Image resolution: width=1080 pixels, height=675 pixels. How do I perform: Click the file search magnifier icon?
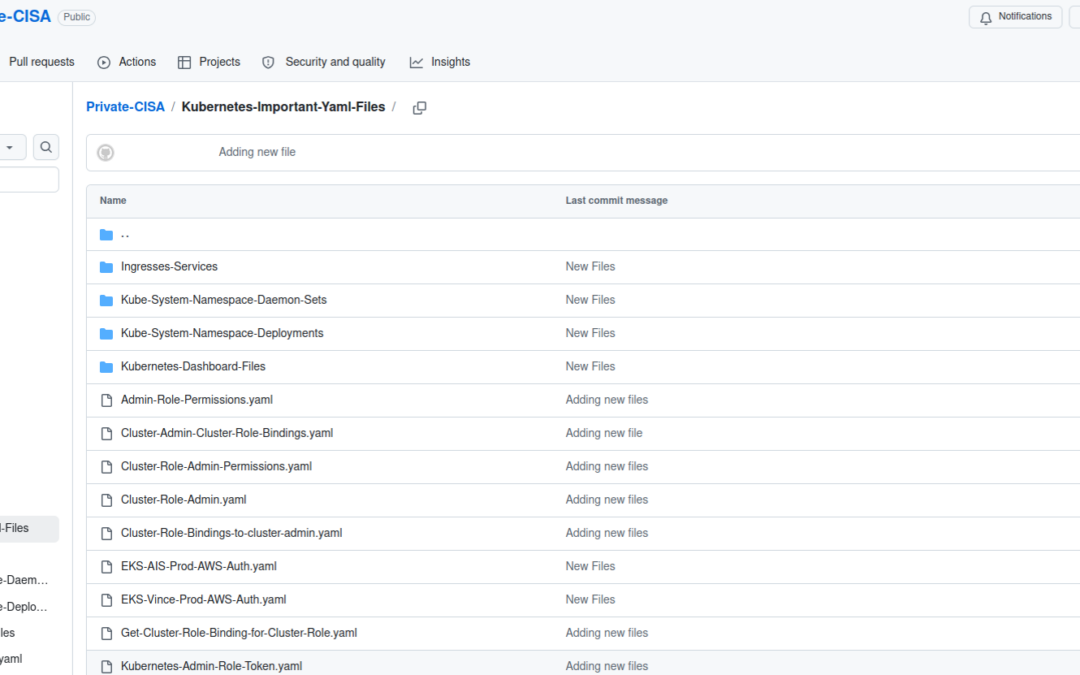(x=46, y=147)
